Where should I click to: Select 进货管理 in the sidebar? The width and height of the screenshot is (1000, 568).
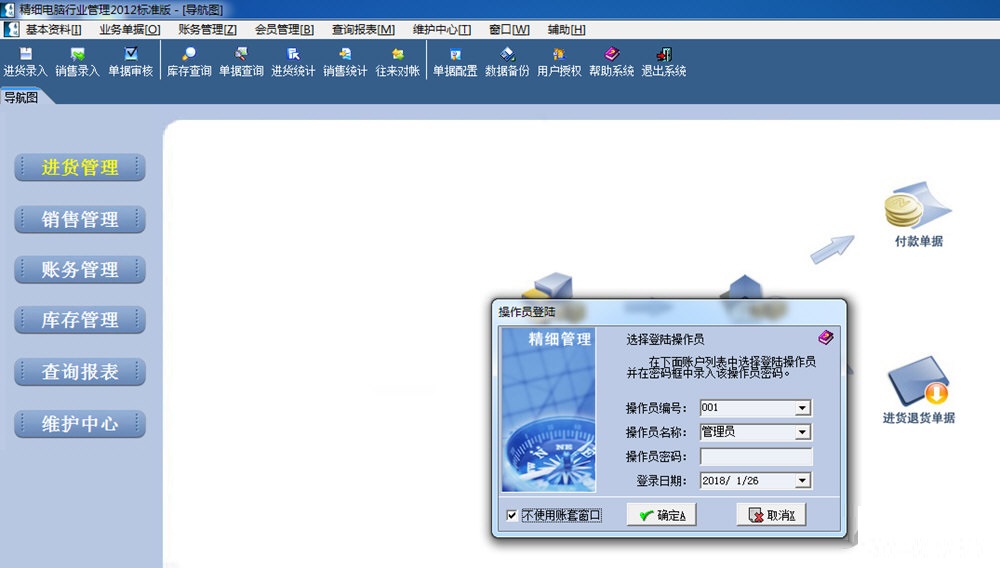80,168
